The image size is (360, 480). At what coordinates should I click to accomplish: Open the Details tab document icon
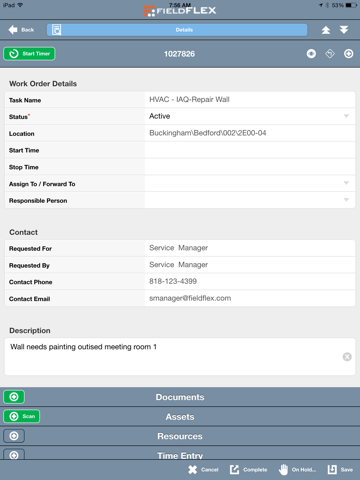pos(57,30)
